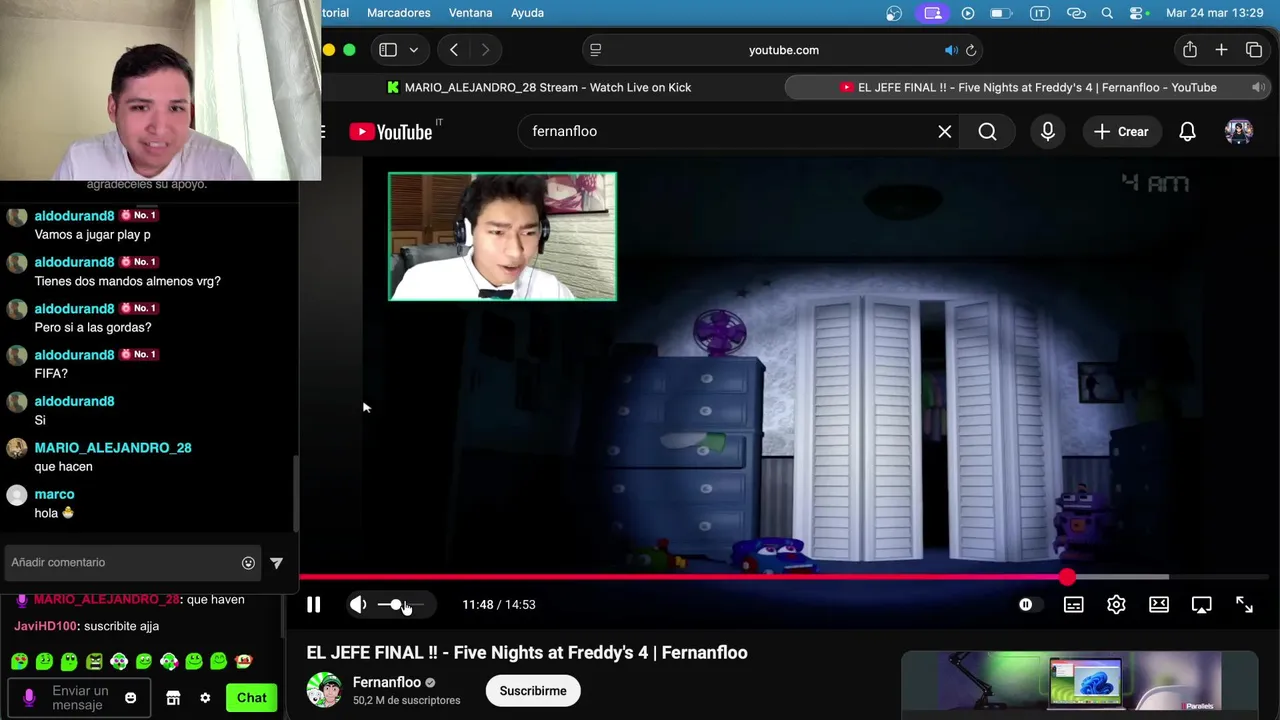Open the Ayuda menu
This screenshot has height=720, width=1280.
coord(527,13)
